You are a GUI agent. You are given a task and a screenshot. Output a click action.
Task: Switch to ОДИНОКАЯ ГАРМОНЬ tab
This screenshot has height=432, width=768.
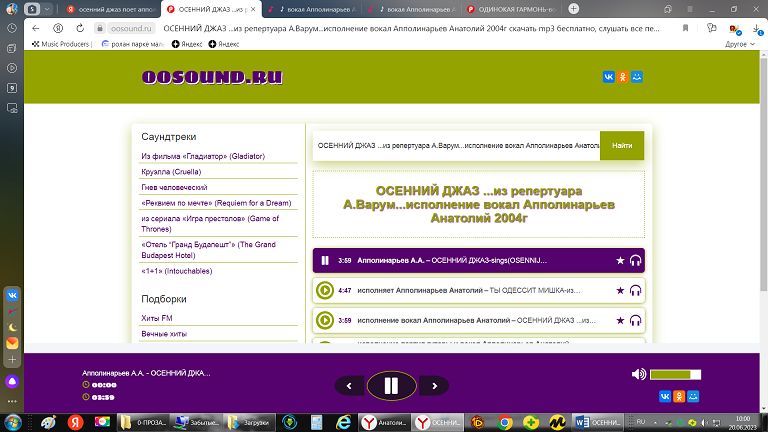point(511,9)
